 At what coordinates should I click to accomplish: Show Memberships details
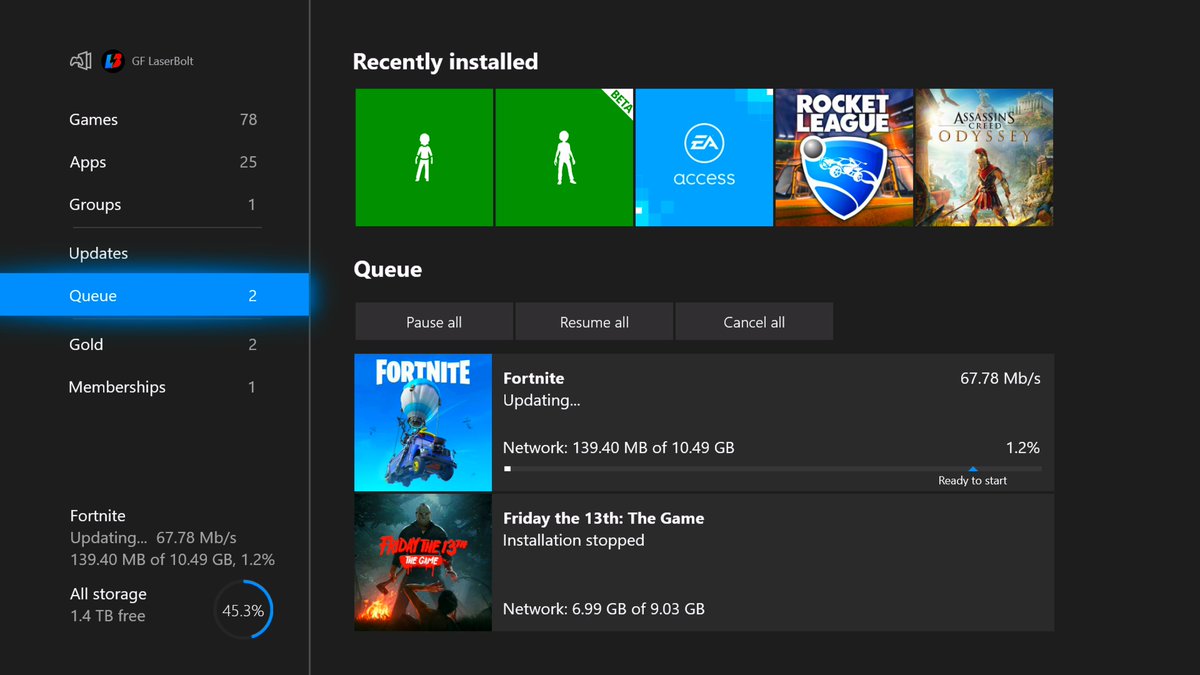(x=117, y=387)
